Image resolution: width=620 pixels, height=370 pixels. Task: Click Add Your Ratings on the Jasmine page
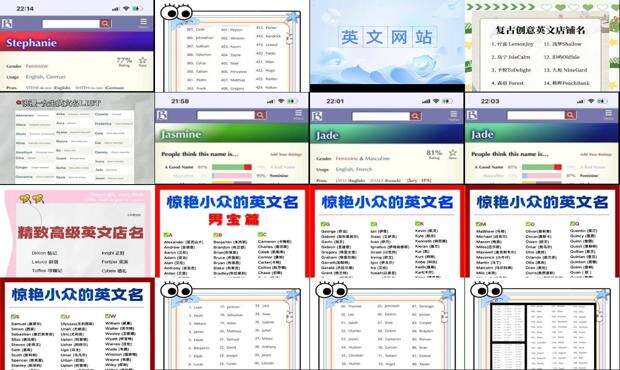pyautogui.click(x=285, y=154)
